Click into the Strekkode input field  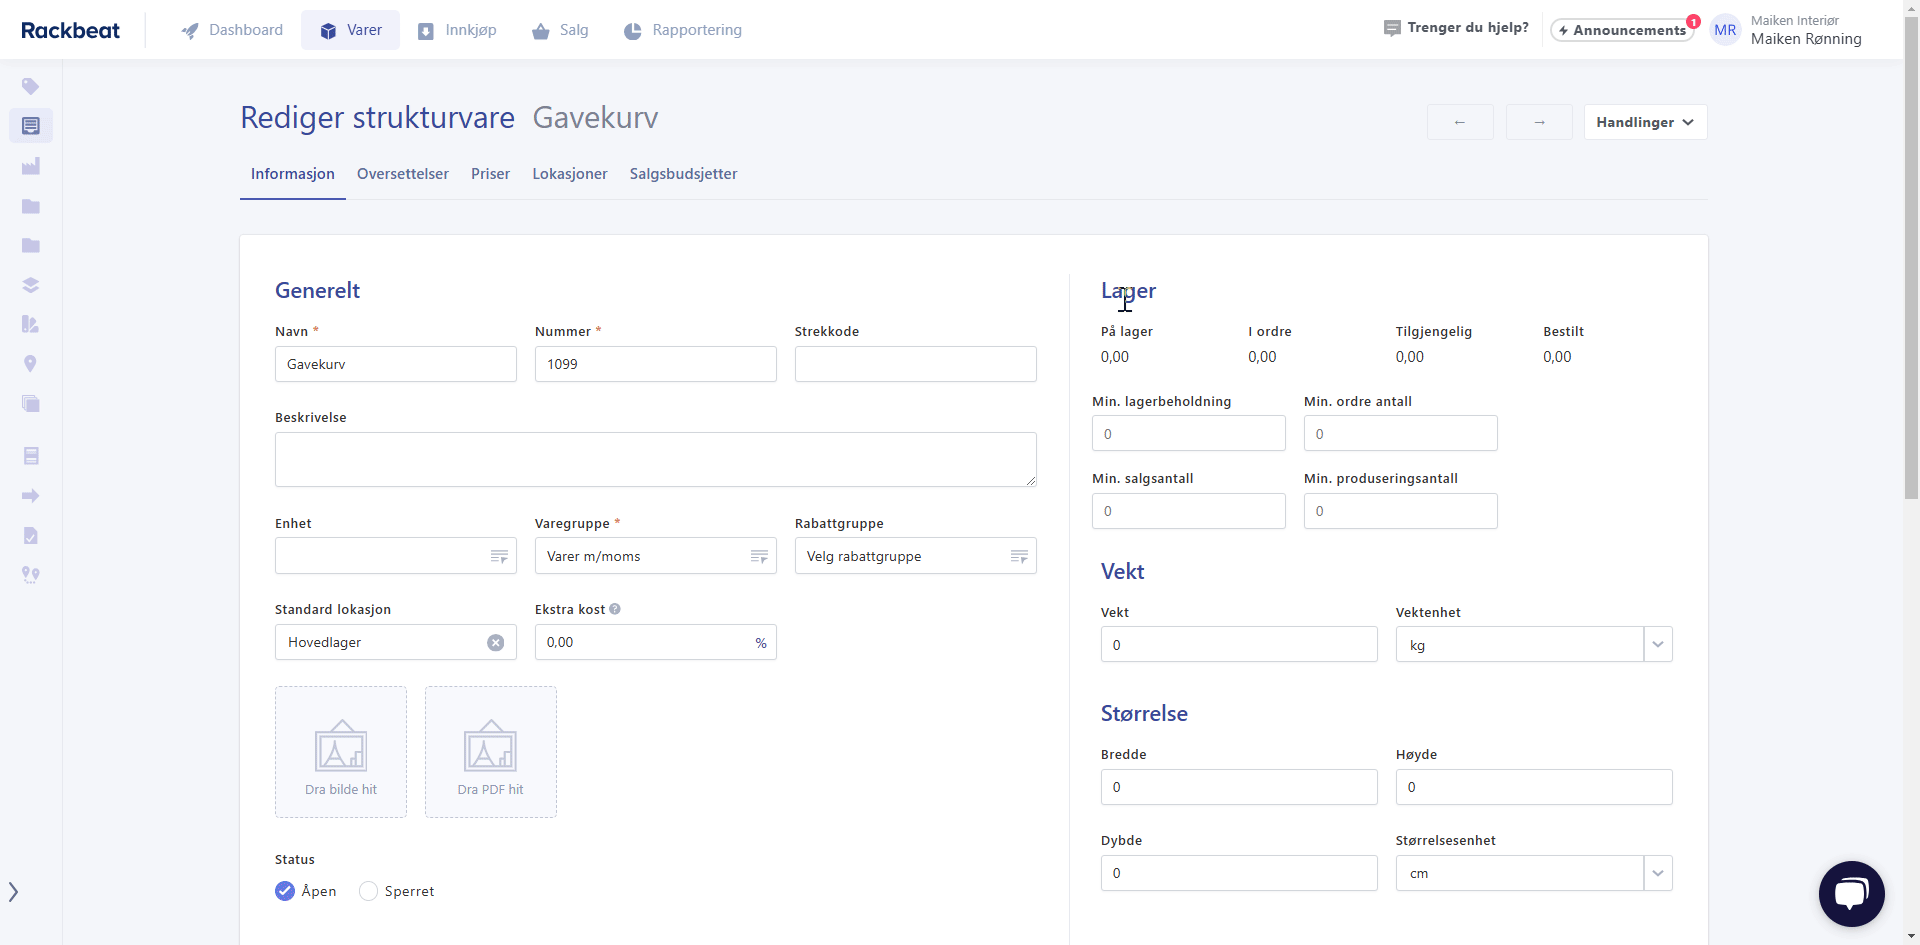pos(915,364)
